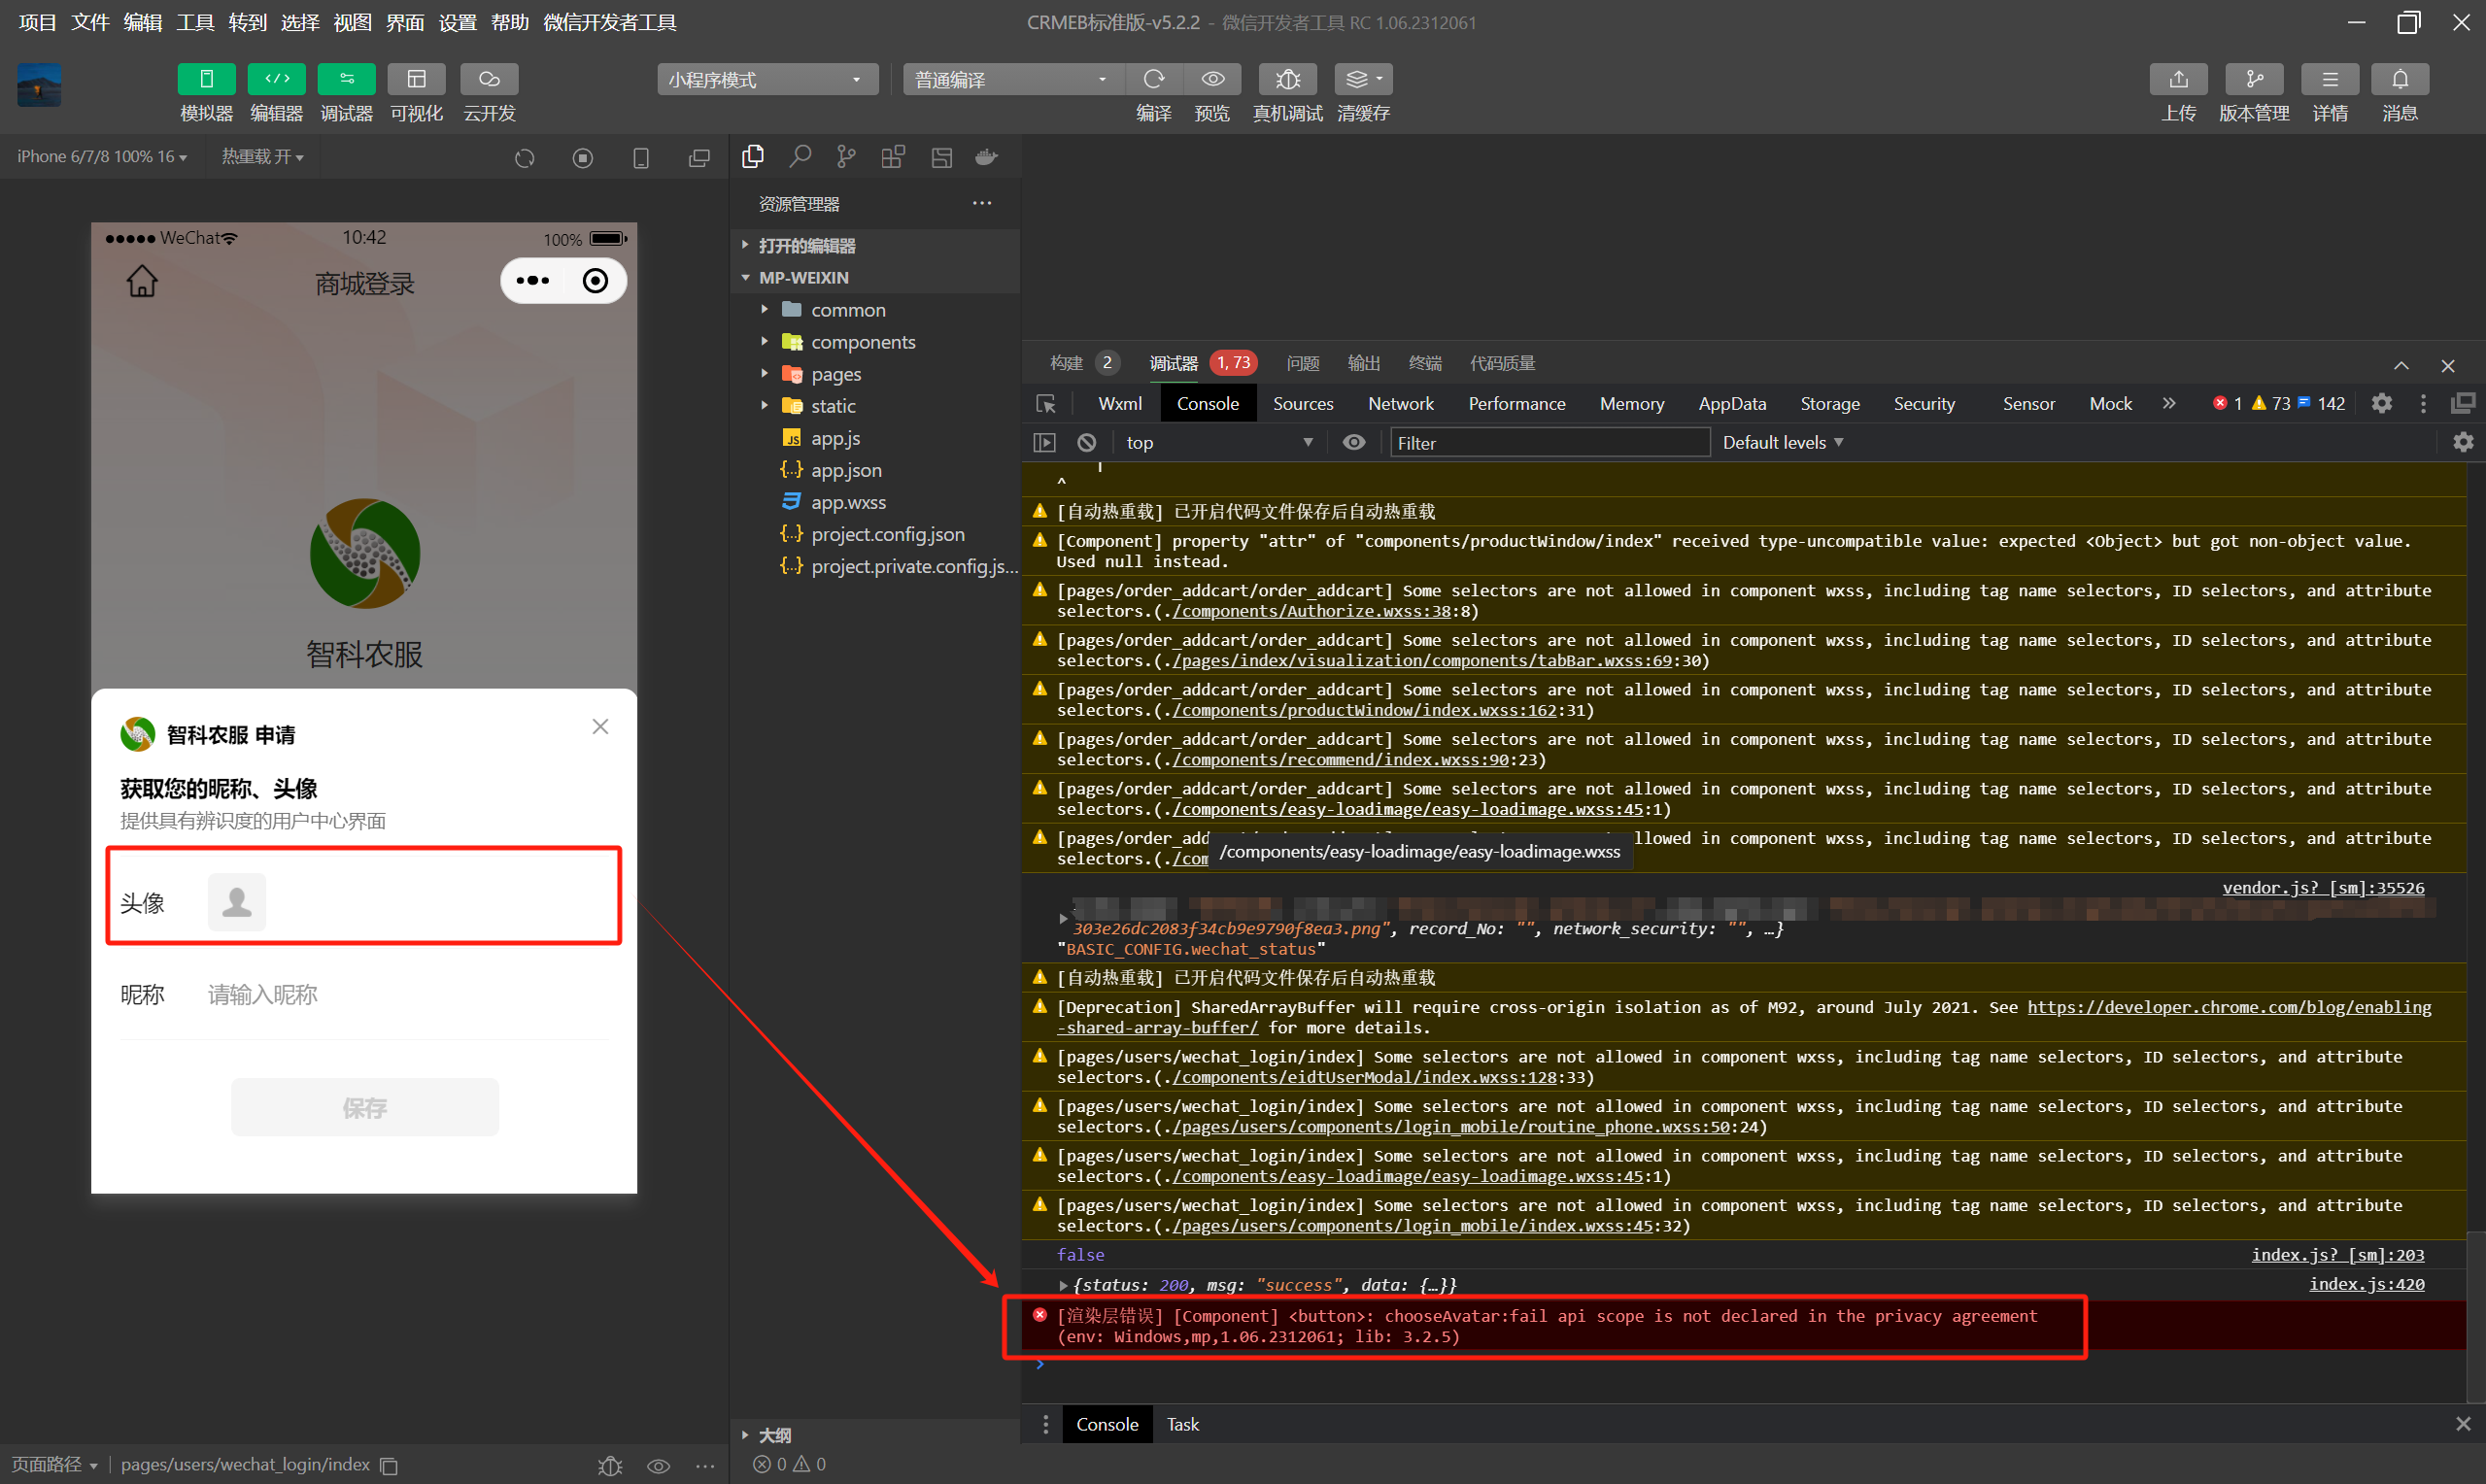Open the iPhone 6/7/8 device dropdown
Screen dimensions: 2486x1484
[102, 157]
